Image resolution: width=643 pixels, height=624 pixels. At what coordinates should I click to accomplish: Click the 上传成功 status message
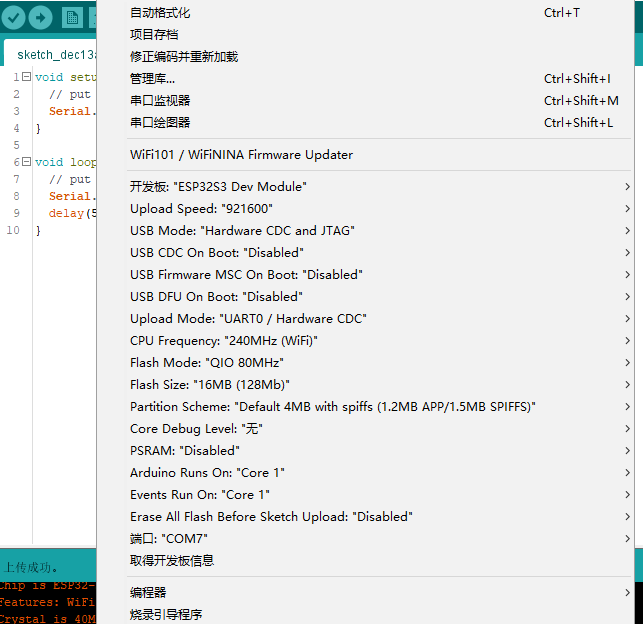point(31,567)
